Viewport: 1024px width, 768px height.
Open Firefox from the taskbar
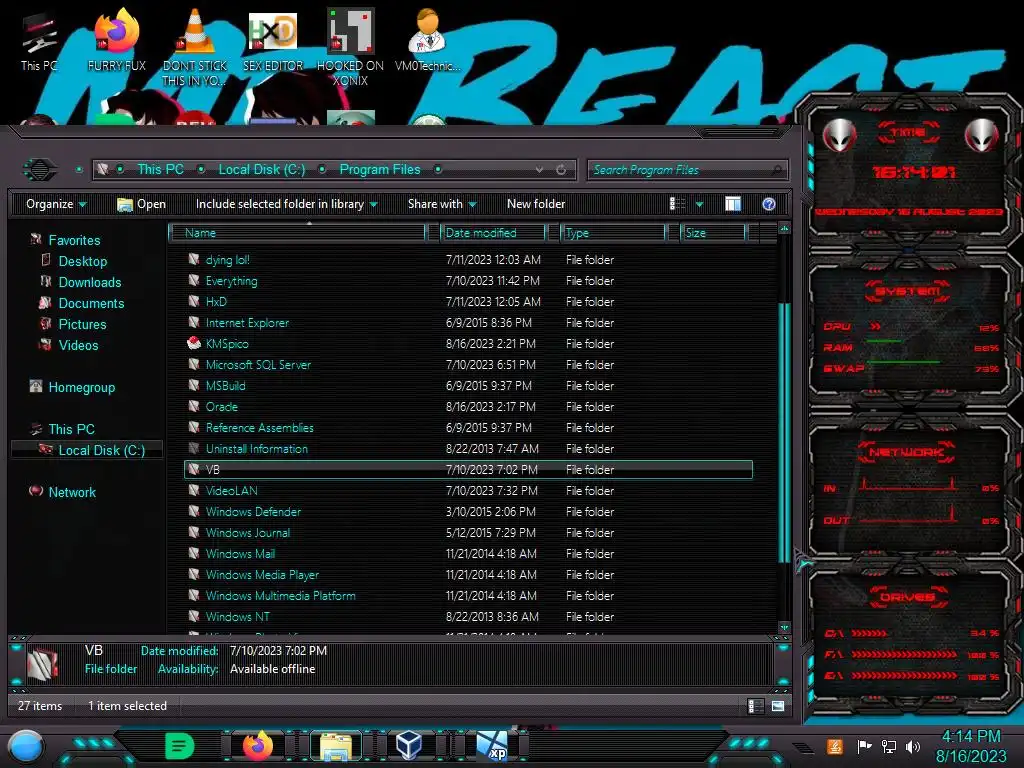point(258,745)
